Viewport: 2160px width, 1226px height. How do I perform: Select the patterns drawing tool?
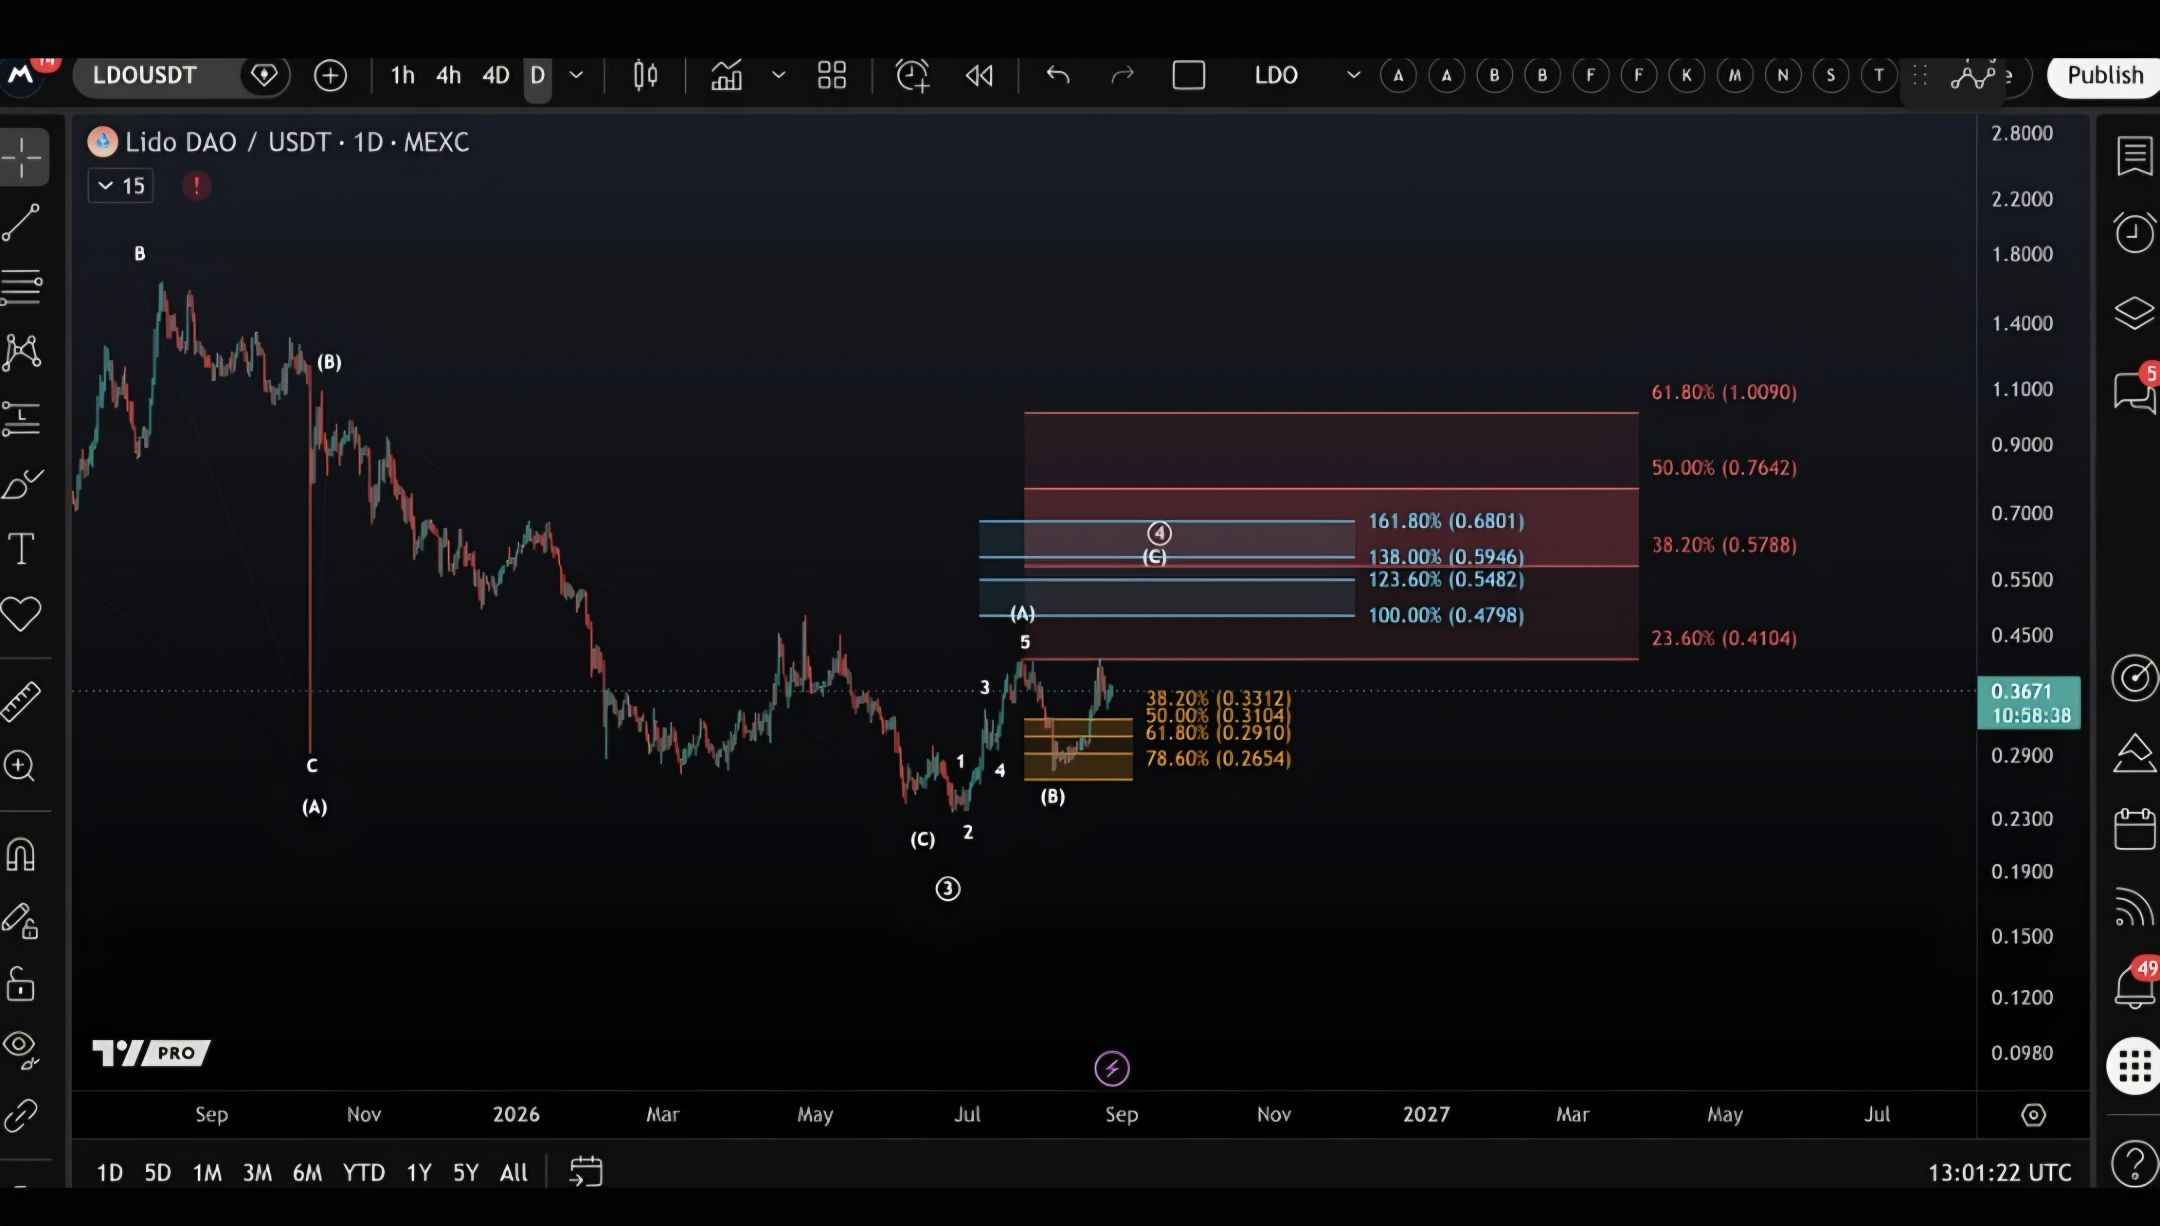22,352
